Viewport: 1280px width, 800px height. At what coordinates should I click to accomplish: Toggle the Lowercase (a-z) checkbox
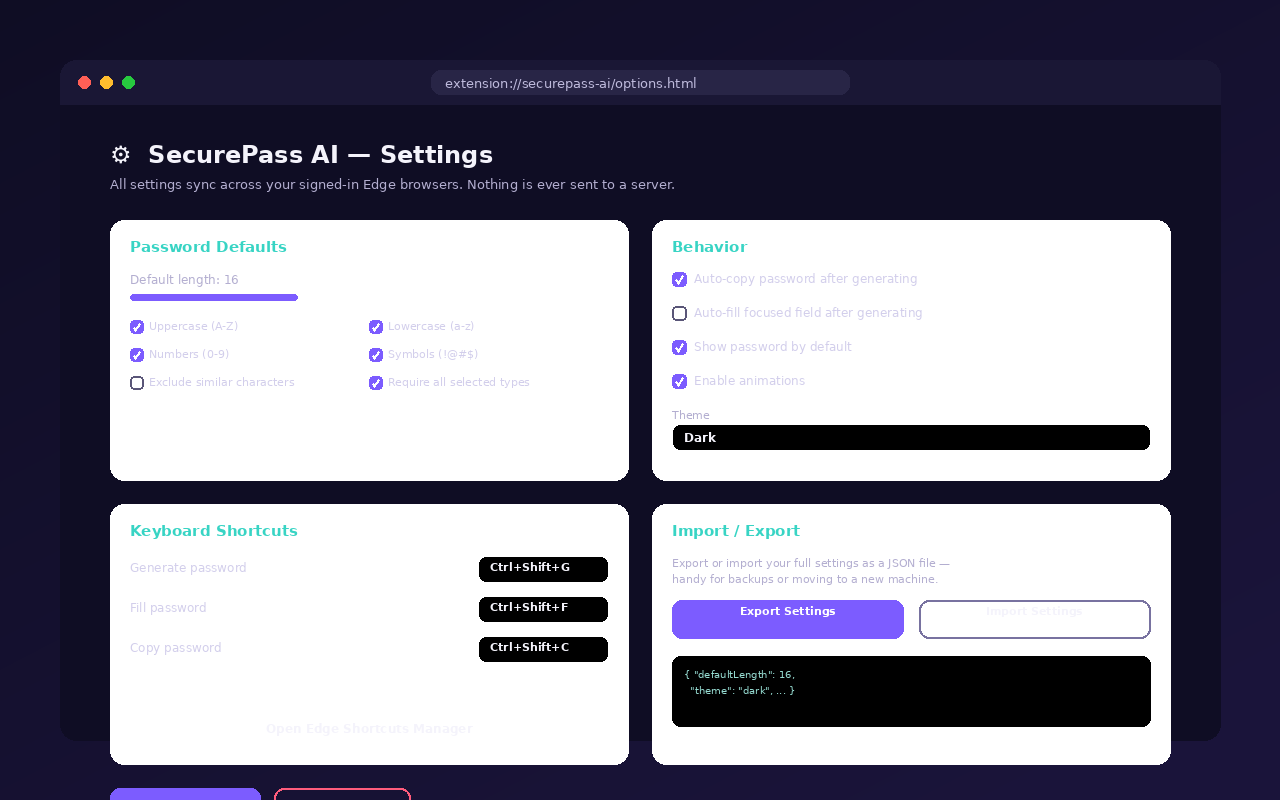point(376,327)
